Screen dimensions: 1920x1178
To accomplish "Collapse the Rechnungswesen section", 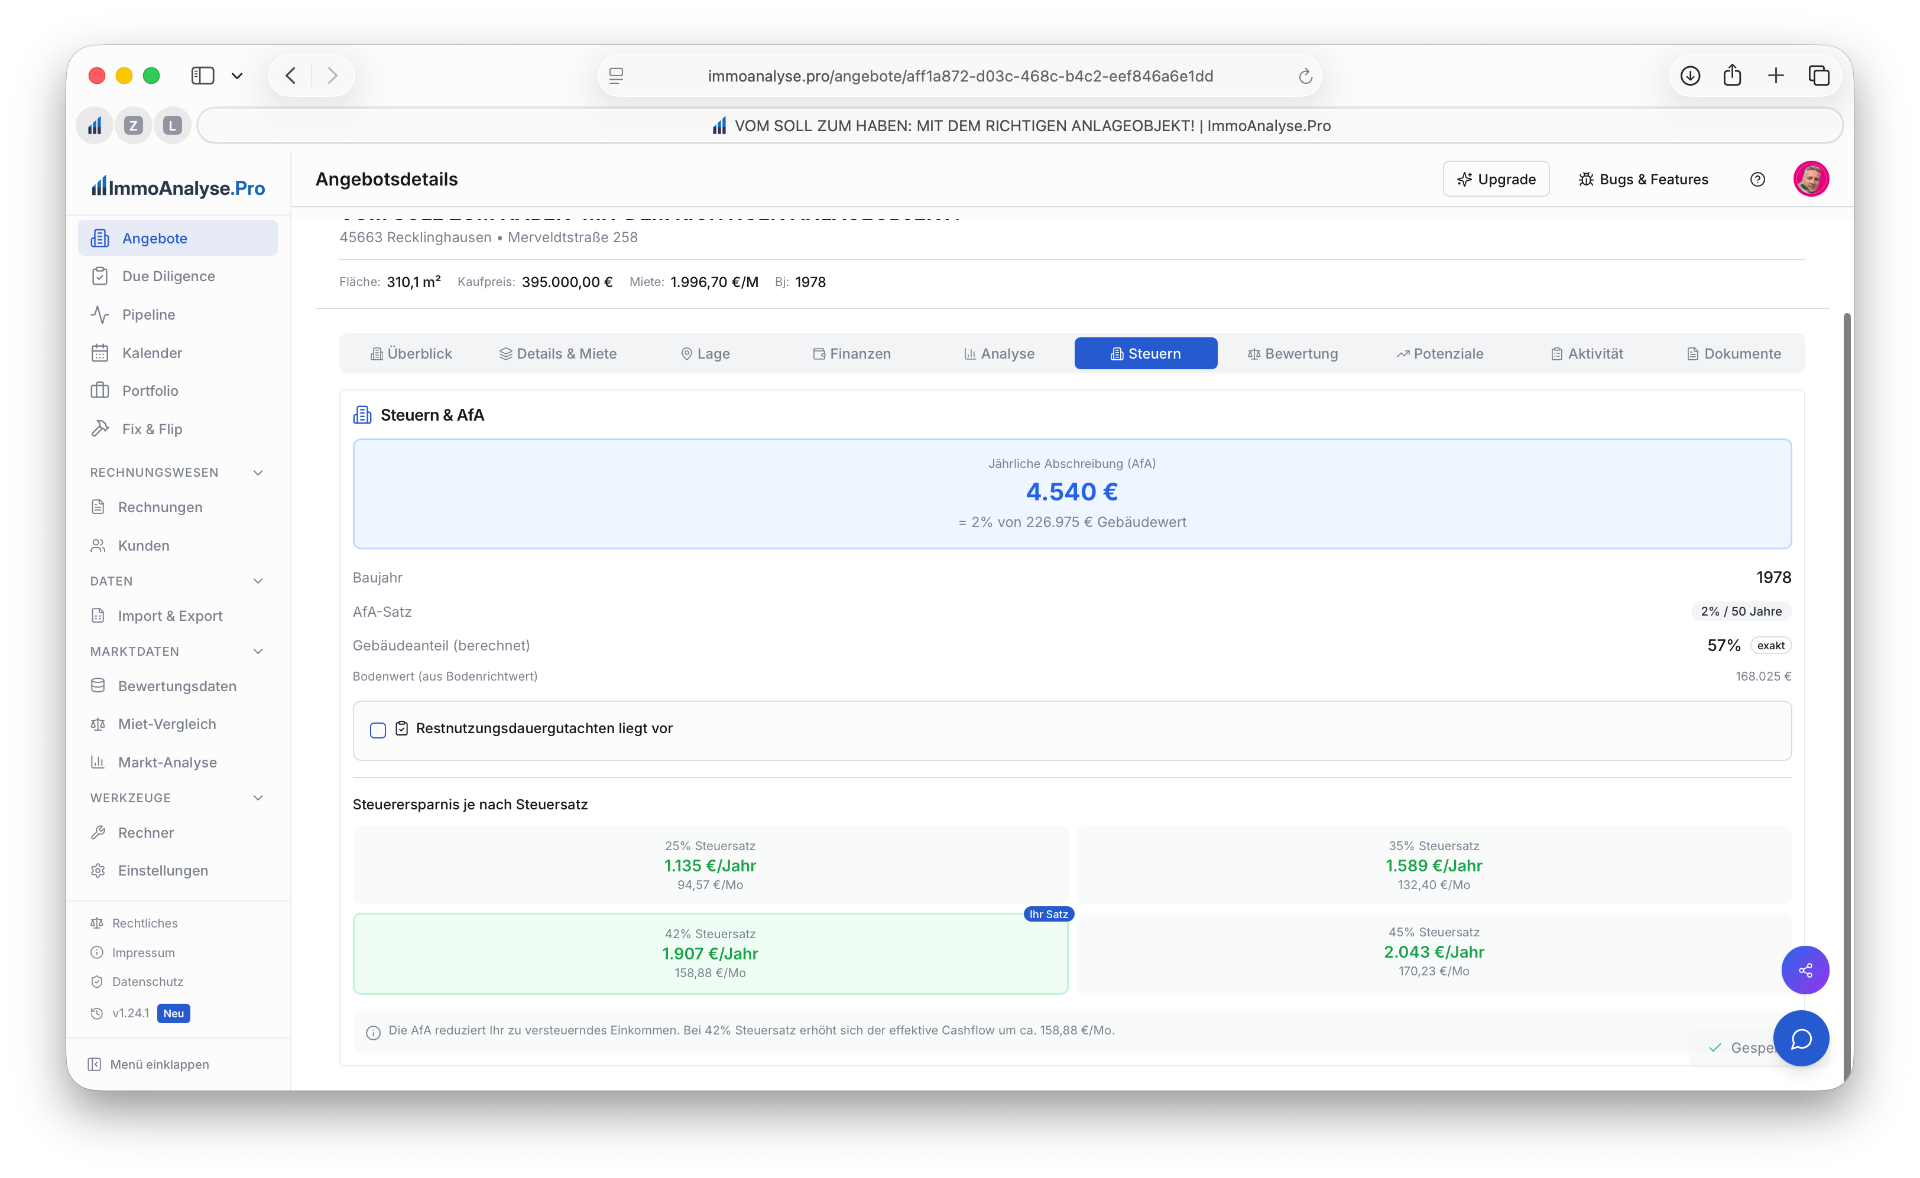I will tap(258, 473).
